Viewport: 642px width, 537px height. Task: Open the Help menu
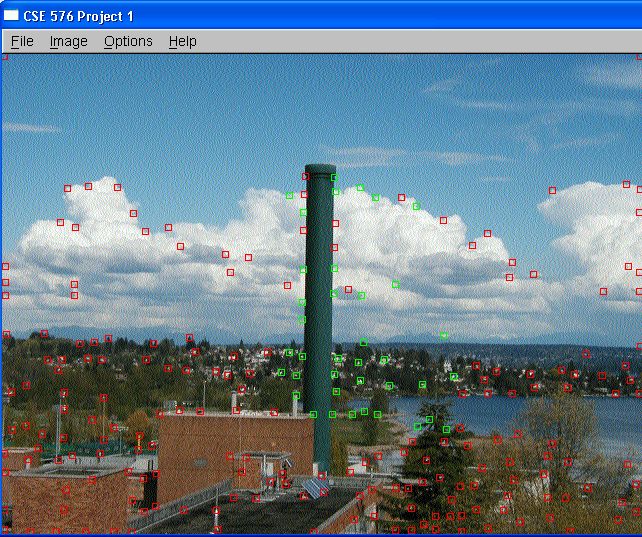coord(183,41)
